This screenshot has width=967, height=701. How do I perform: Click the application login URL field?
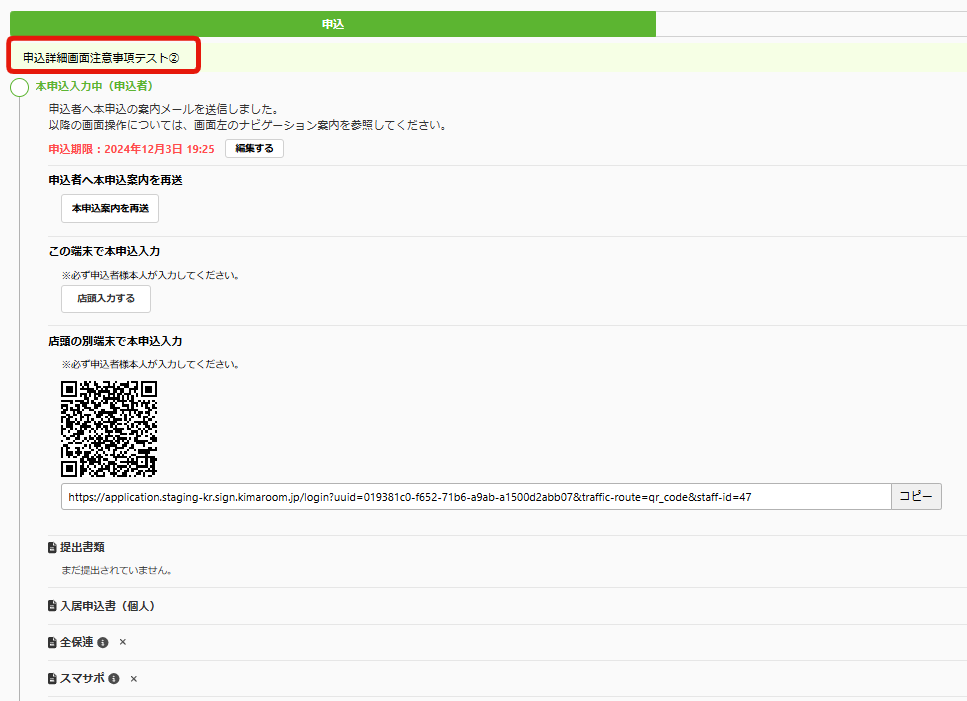coord(476,496)
